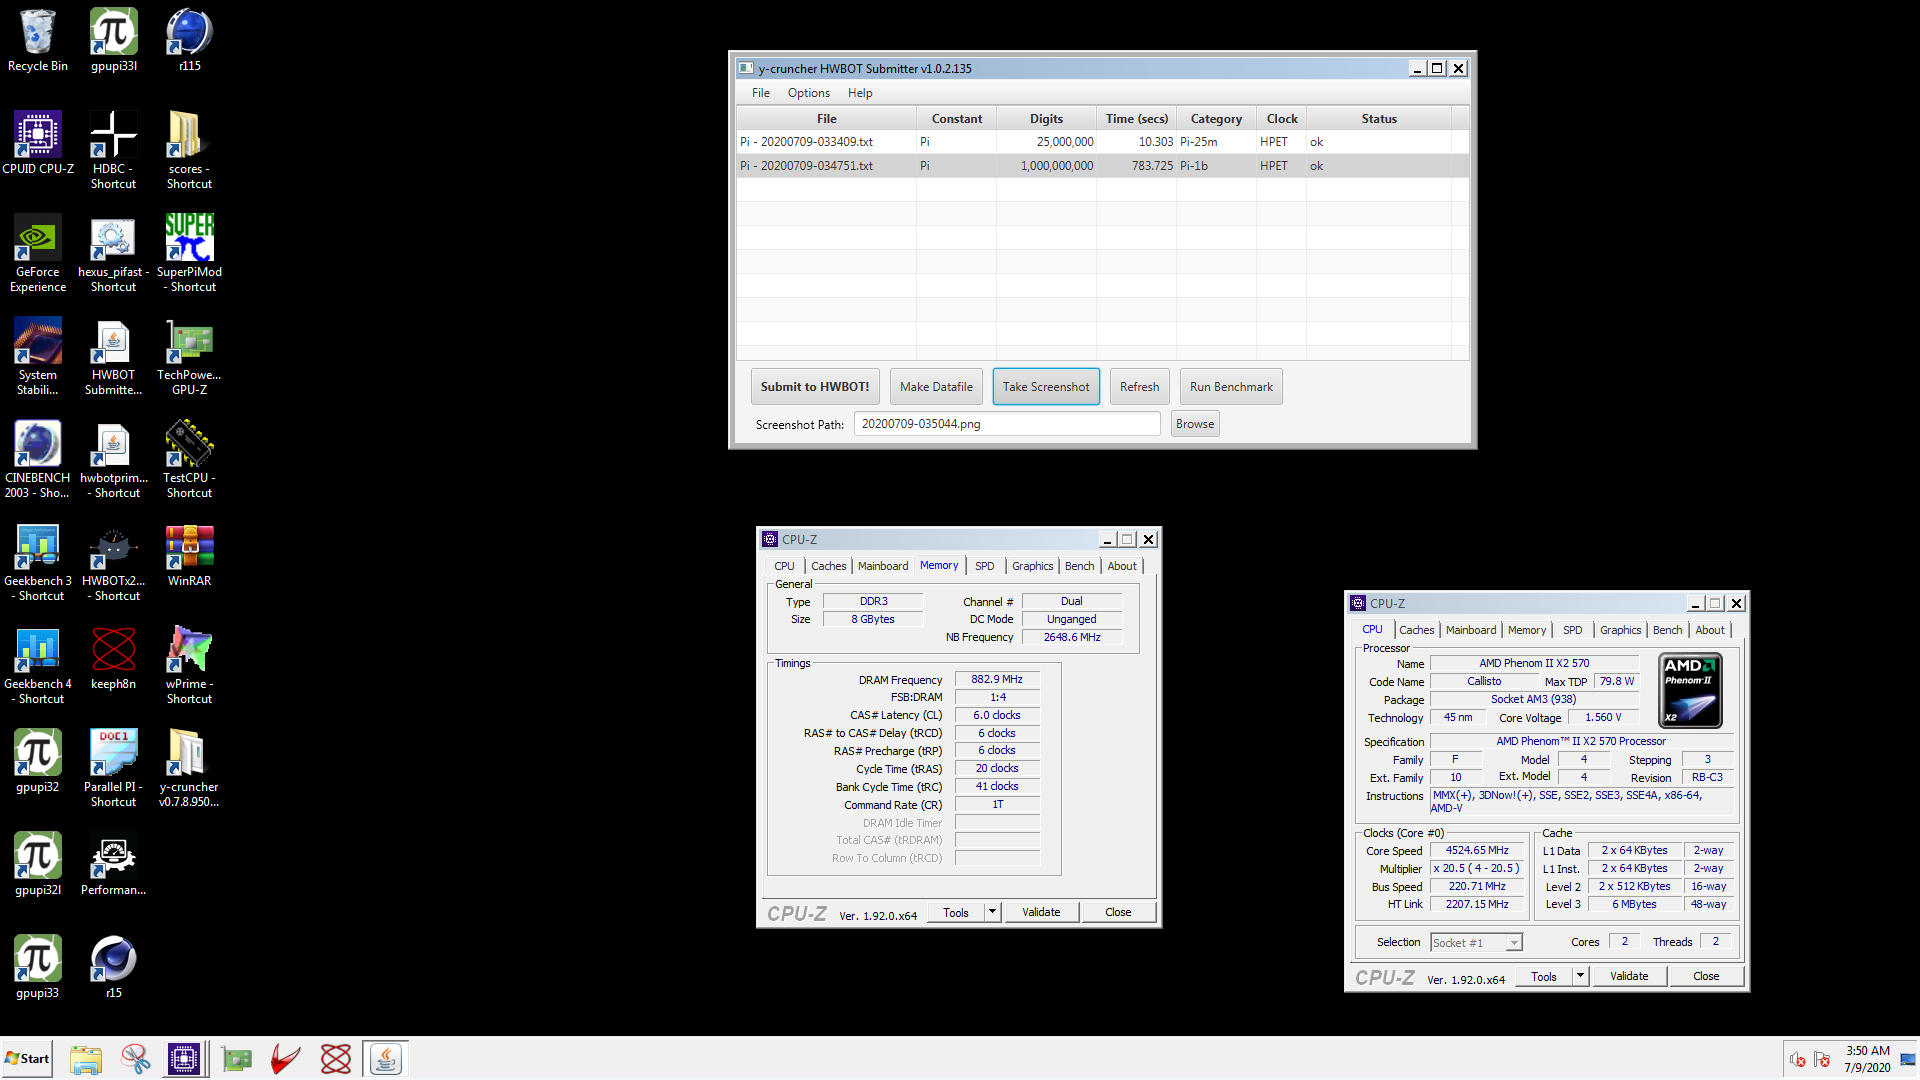Image resolution: width=1920 pixels, height=1080 pixels.
Task: Switch to CPU-Z taskbar button
Action: point(184,1059)
